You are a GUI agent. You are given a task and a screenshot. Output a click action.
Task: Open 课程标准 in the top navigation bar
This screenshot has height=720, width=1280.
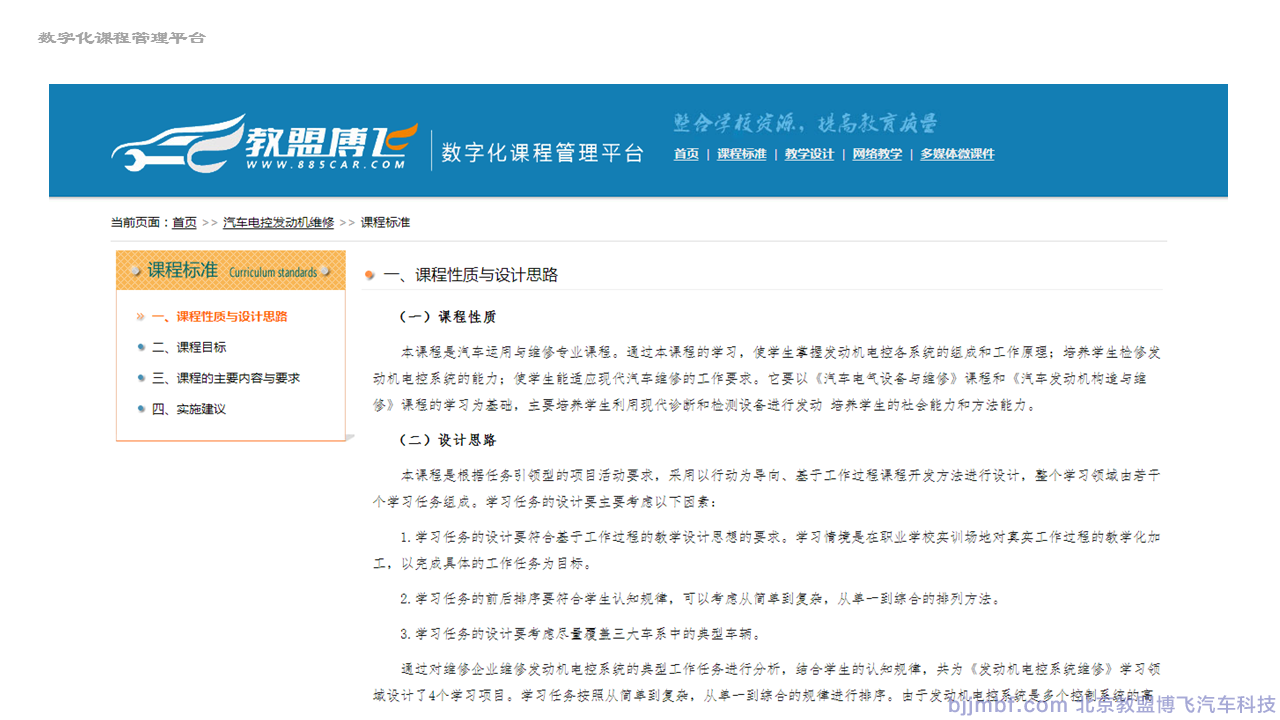[x=741, y=154]
